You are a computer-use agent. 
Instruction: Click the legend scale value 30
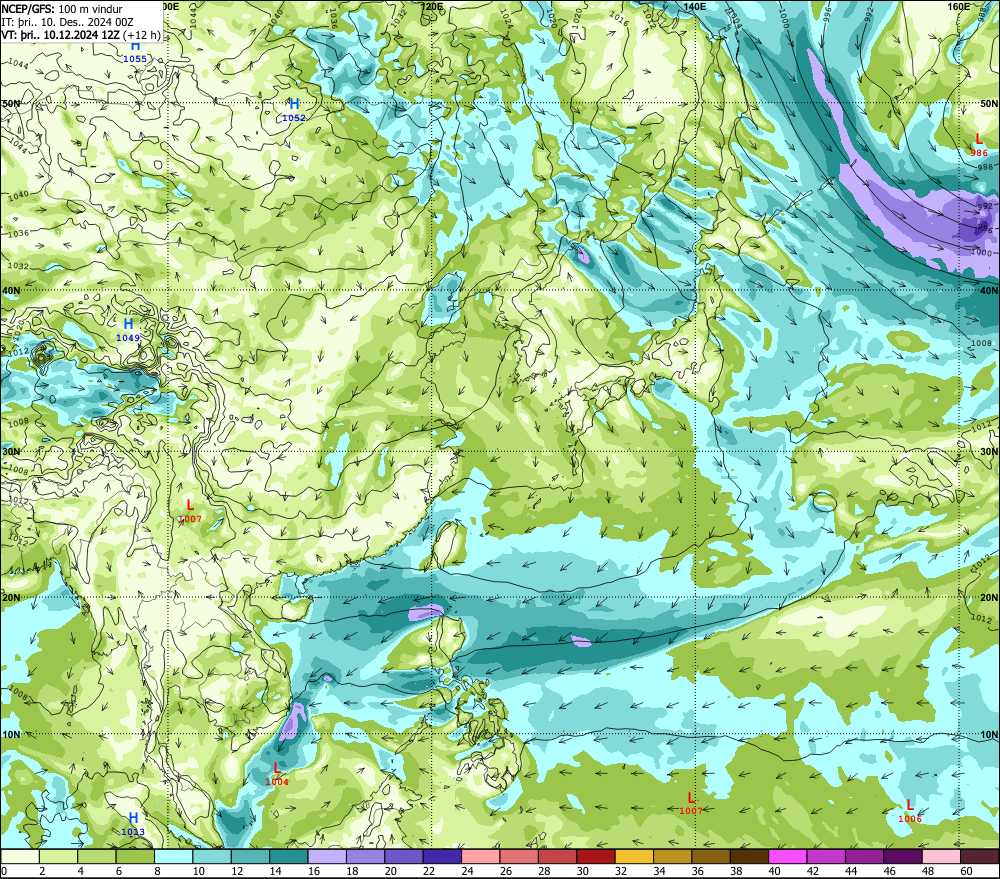583,871
